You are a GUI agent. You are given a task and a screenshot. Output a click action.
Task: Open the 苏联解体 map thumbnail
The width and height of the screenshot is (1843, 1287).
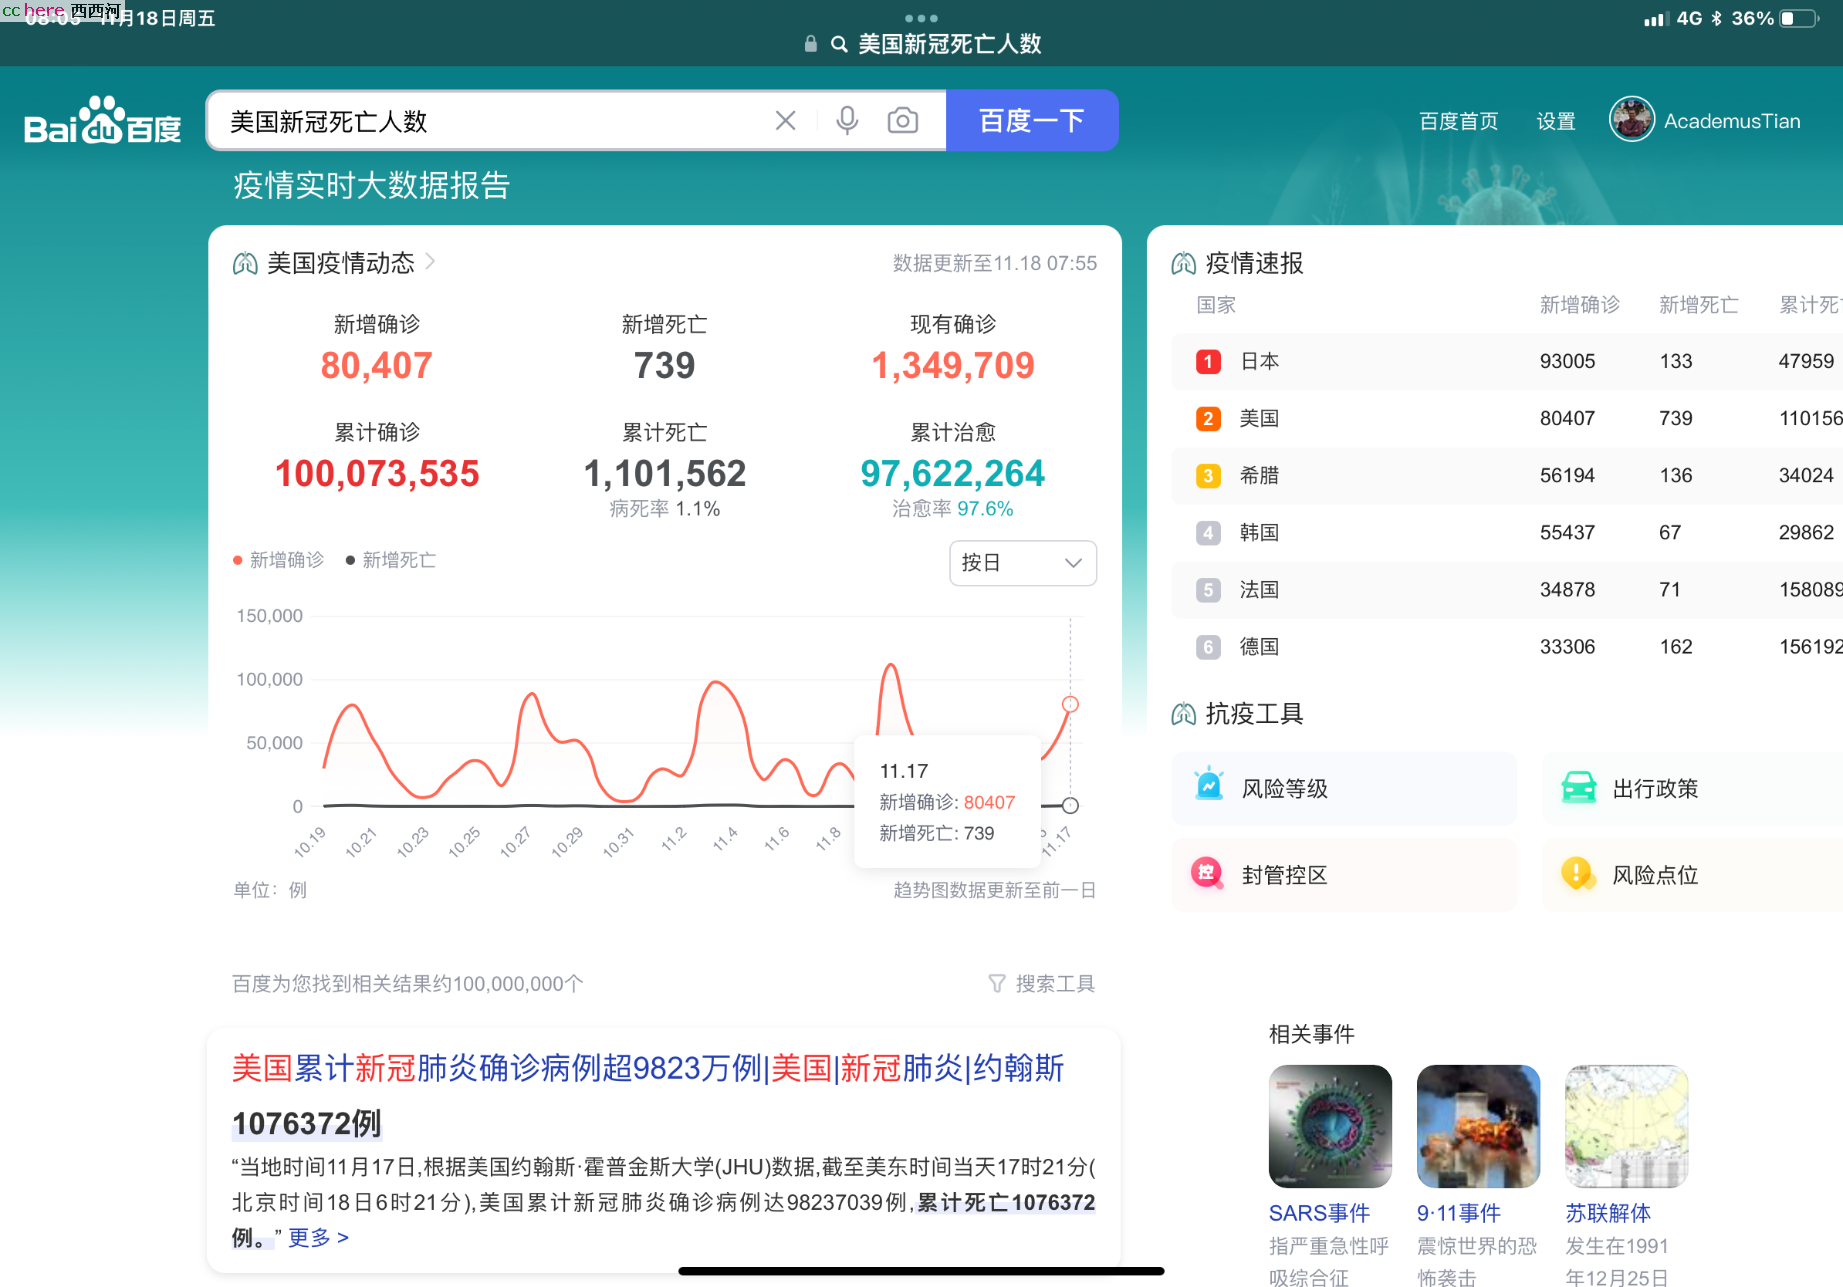click(x=1626, y=1126)
